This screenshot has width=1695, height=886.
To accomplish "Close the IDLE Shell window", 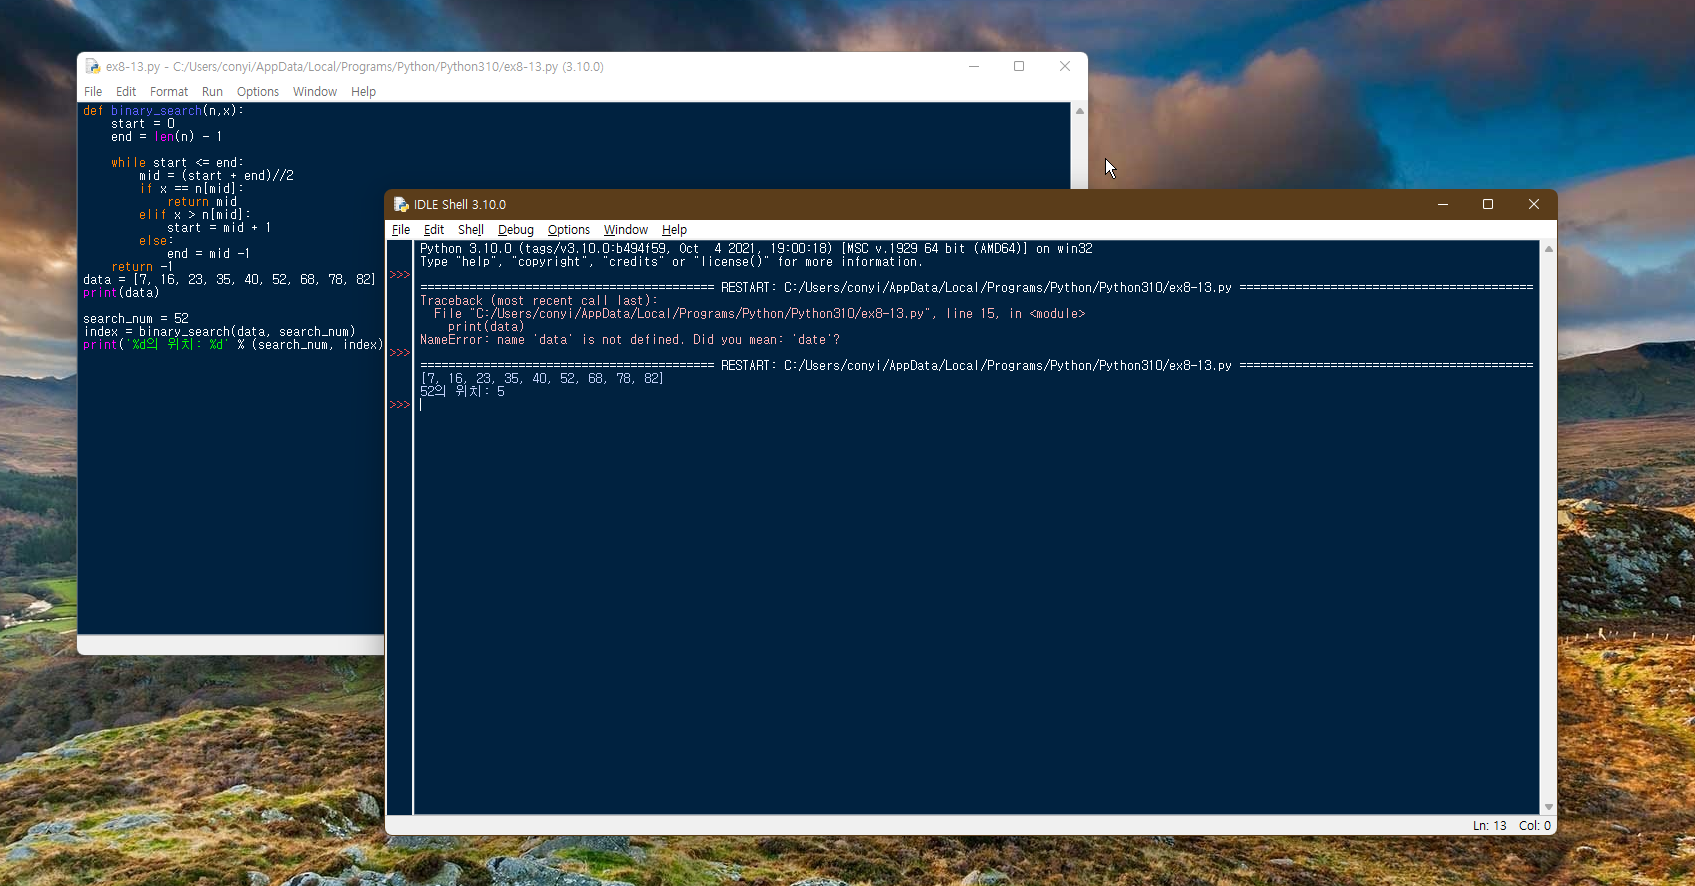I will coord(1534,204).
